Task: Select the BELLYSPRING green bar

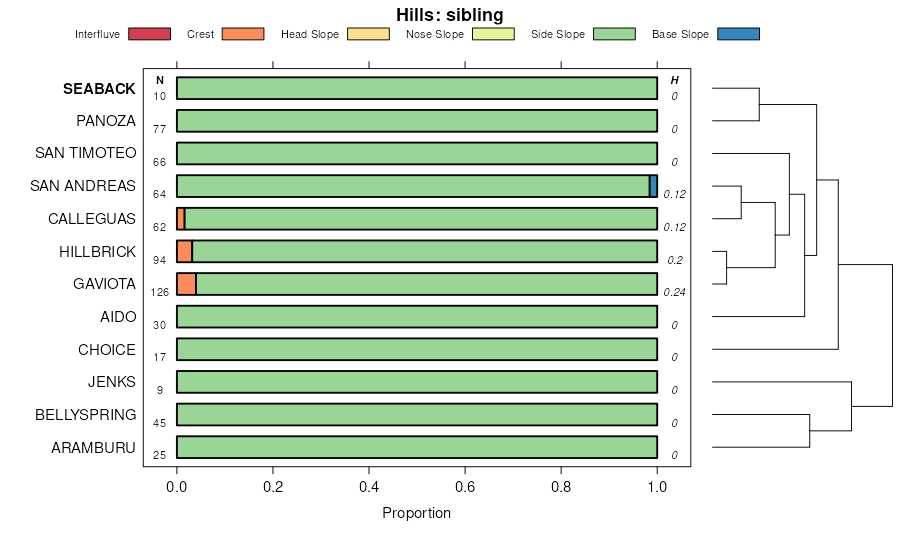Action: pos(417,415)
